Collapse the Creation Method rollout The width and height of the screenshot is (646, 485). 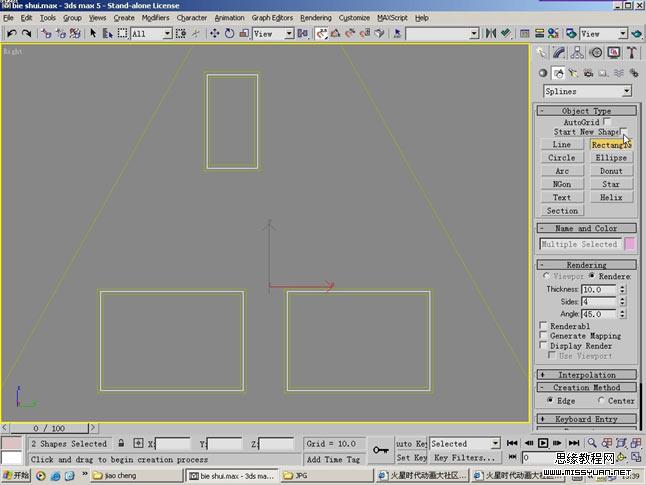[x=587, y=388]
